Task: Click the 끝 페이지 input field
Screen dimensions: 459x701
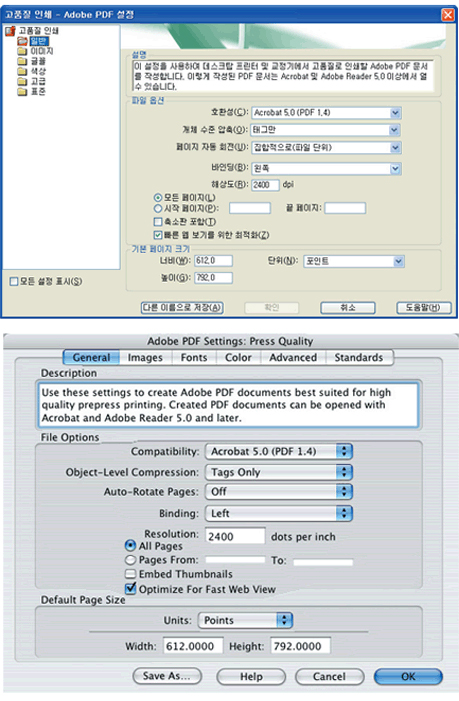Action: 345,208
